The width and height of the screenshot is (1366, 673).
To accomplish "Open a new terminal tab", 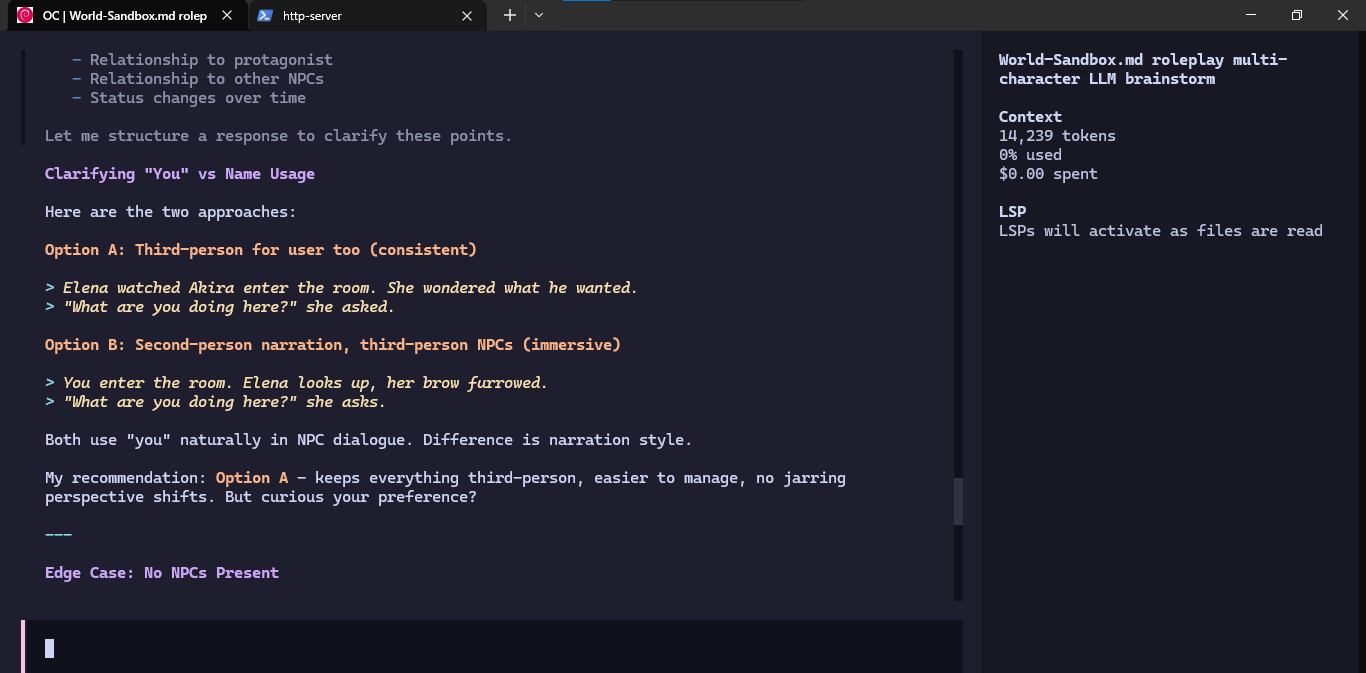I will (509, 15).
